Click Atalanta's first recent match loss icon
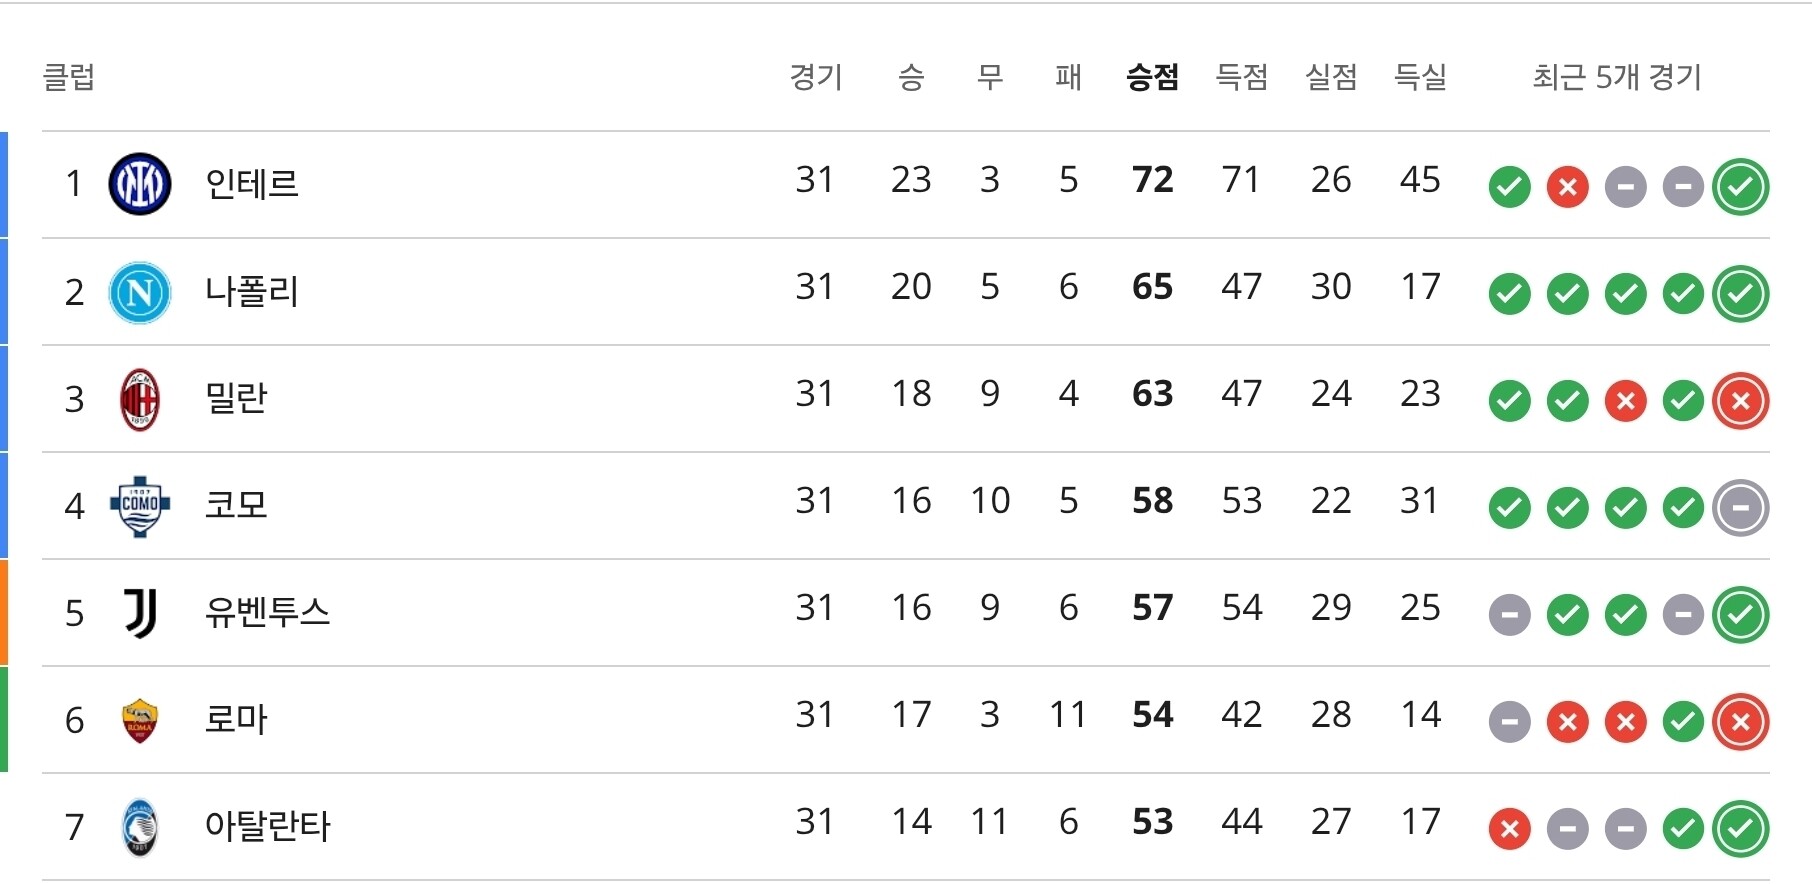The width and height of the screenshot is (1812, 884). pyautogui.click(x=1510, y=829)
